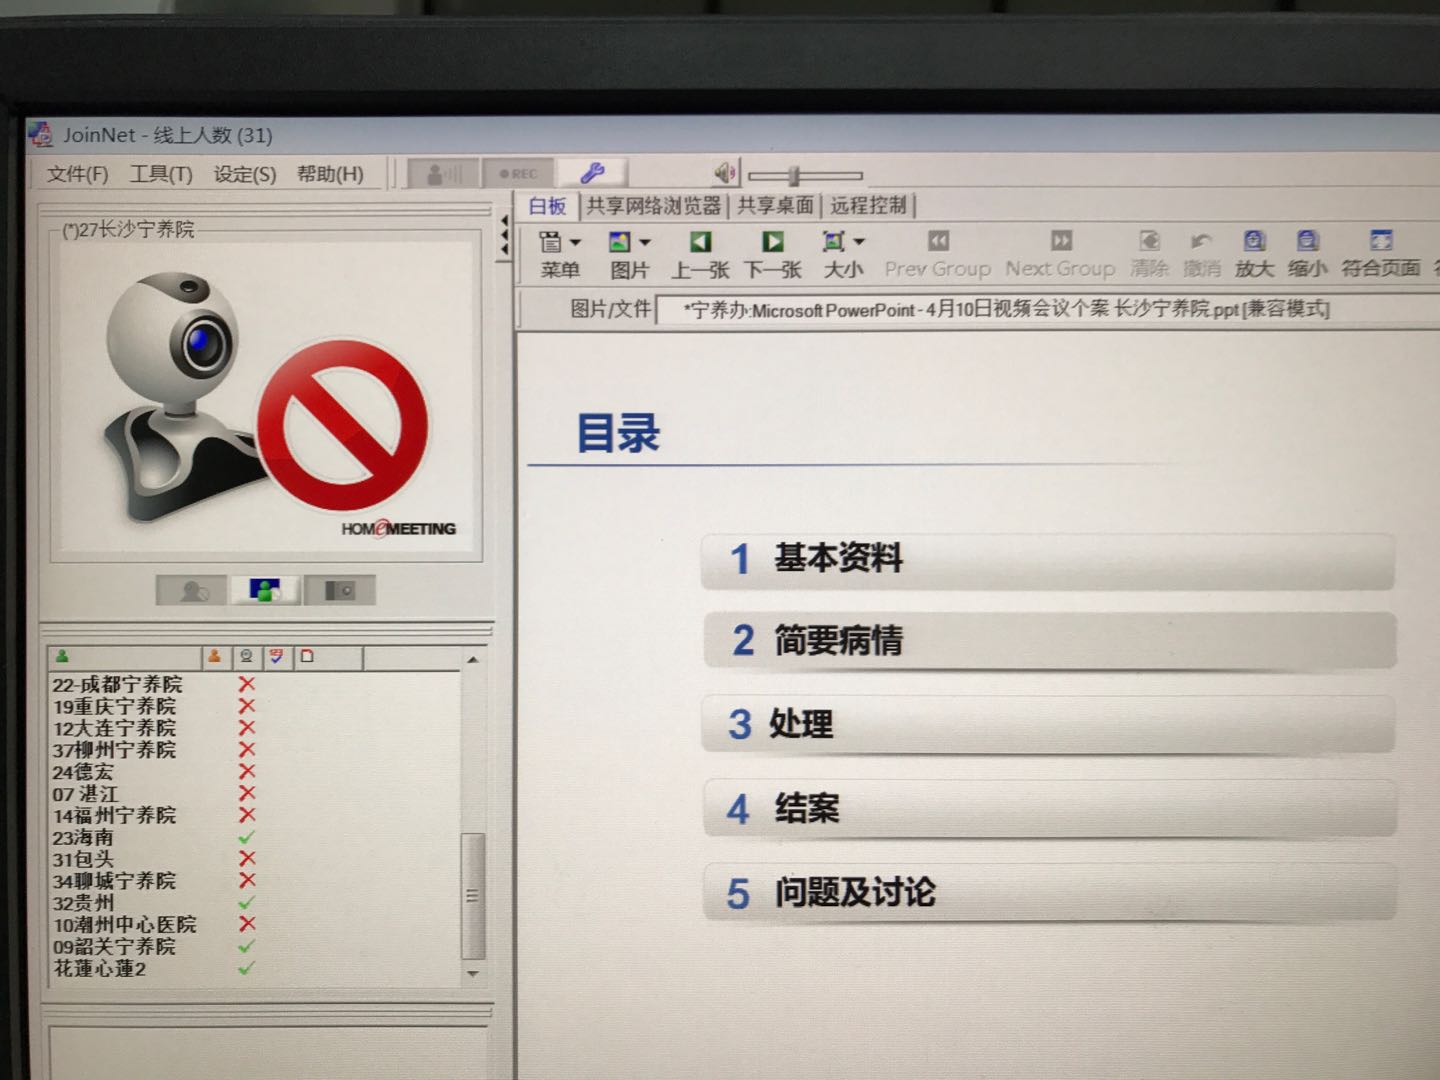This screenshot has height=1080, width=1440.
Task: Click the microphone talk request icon
Action: coord(444,174)
